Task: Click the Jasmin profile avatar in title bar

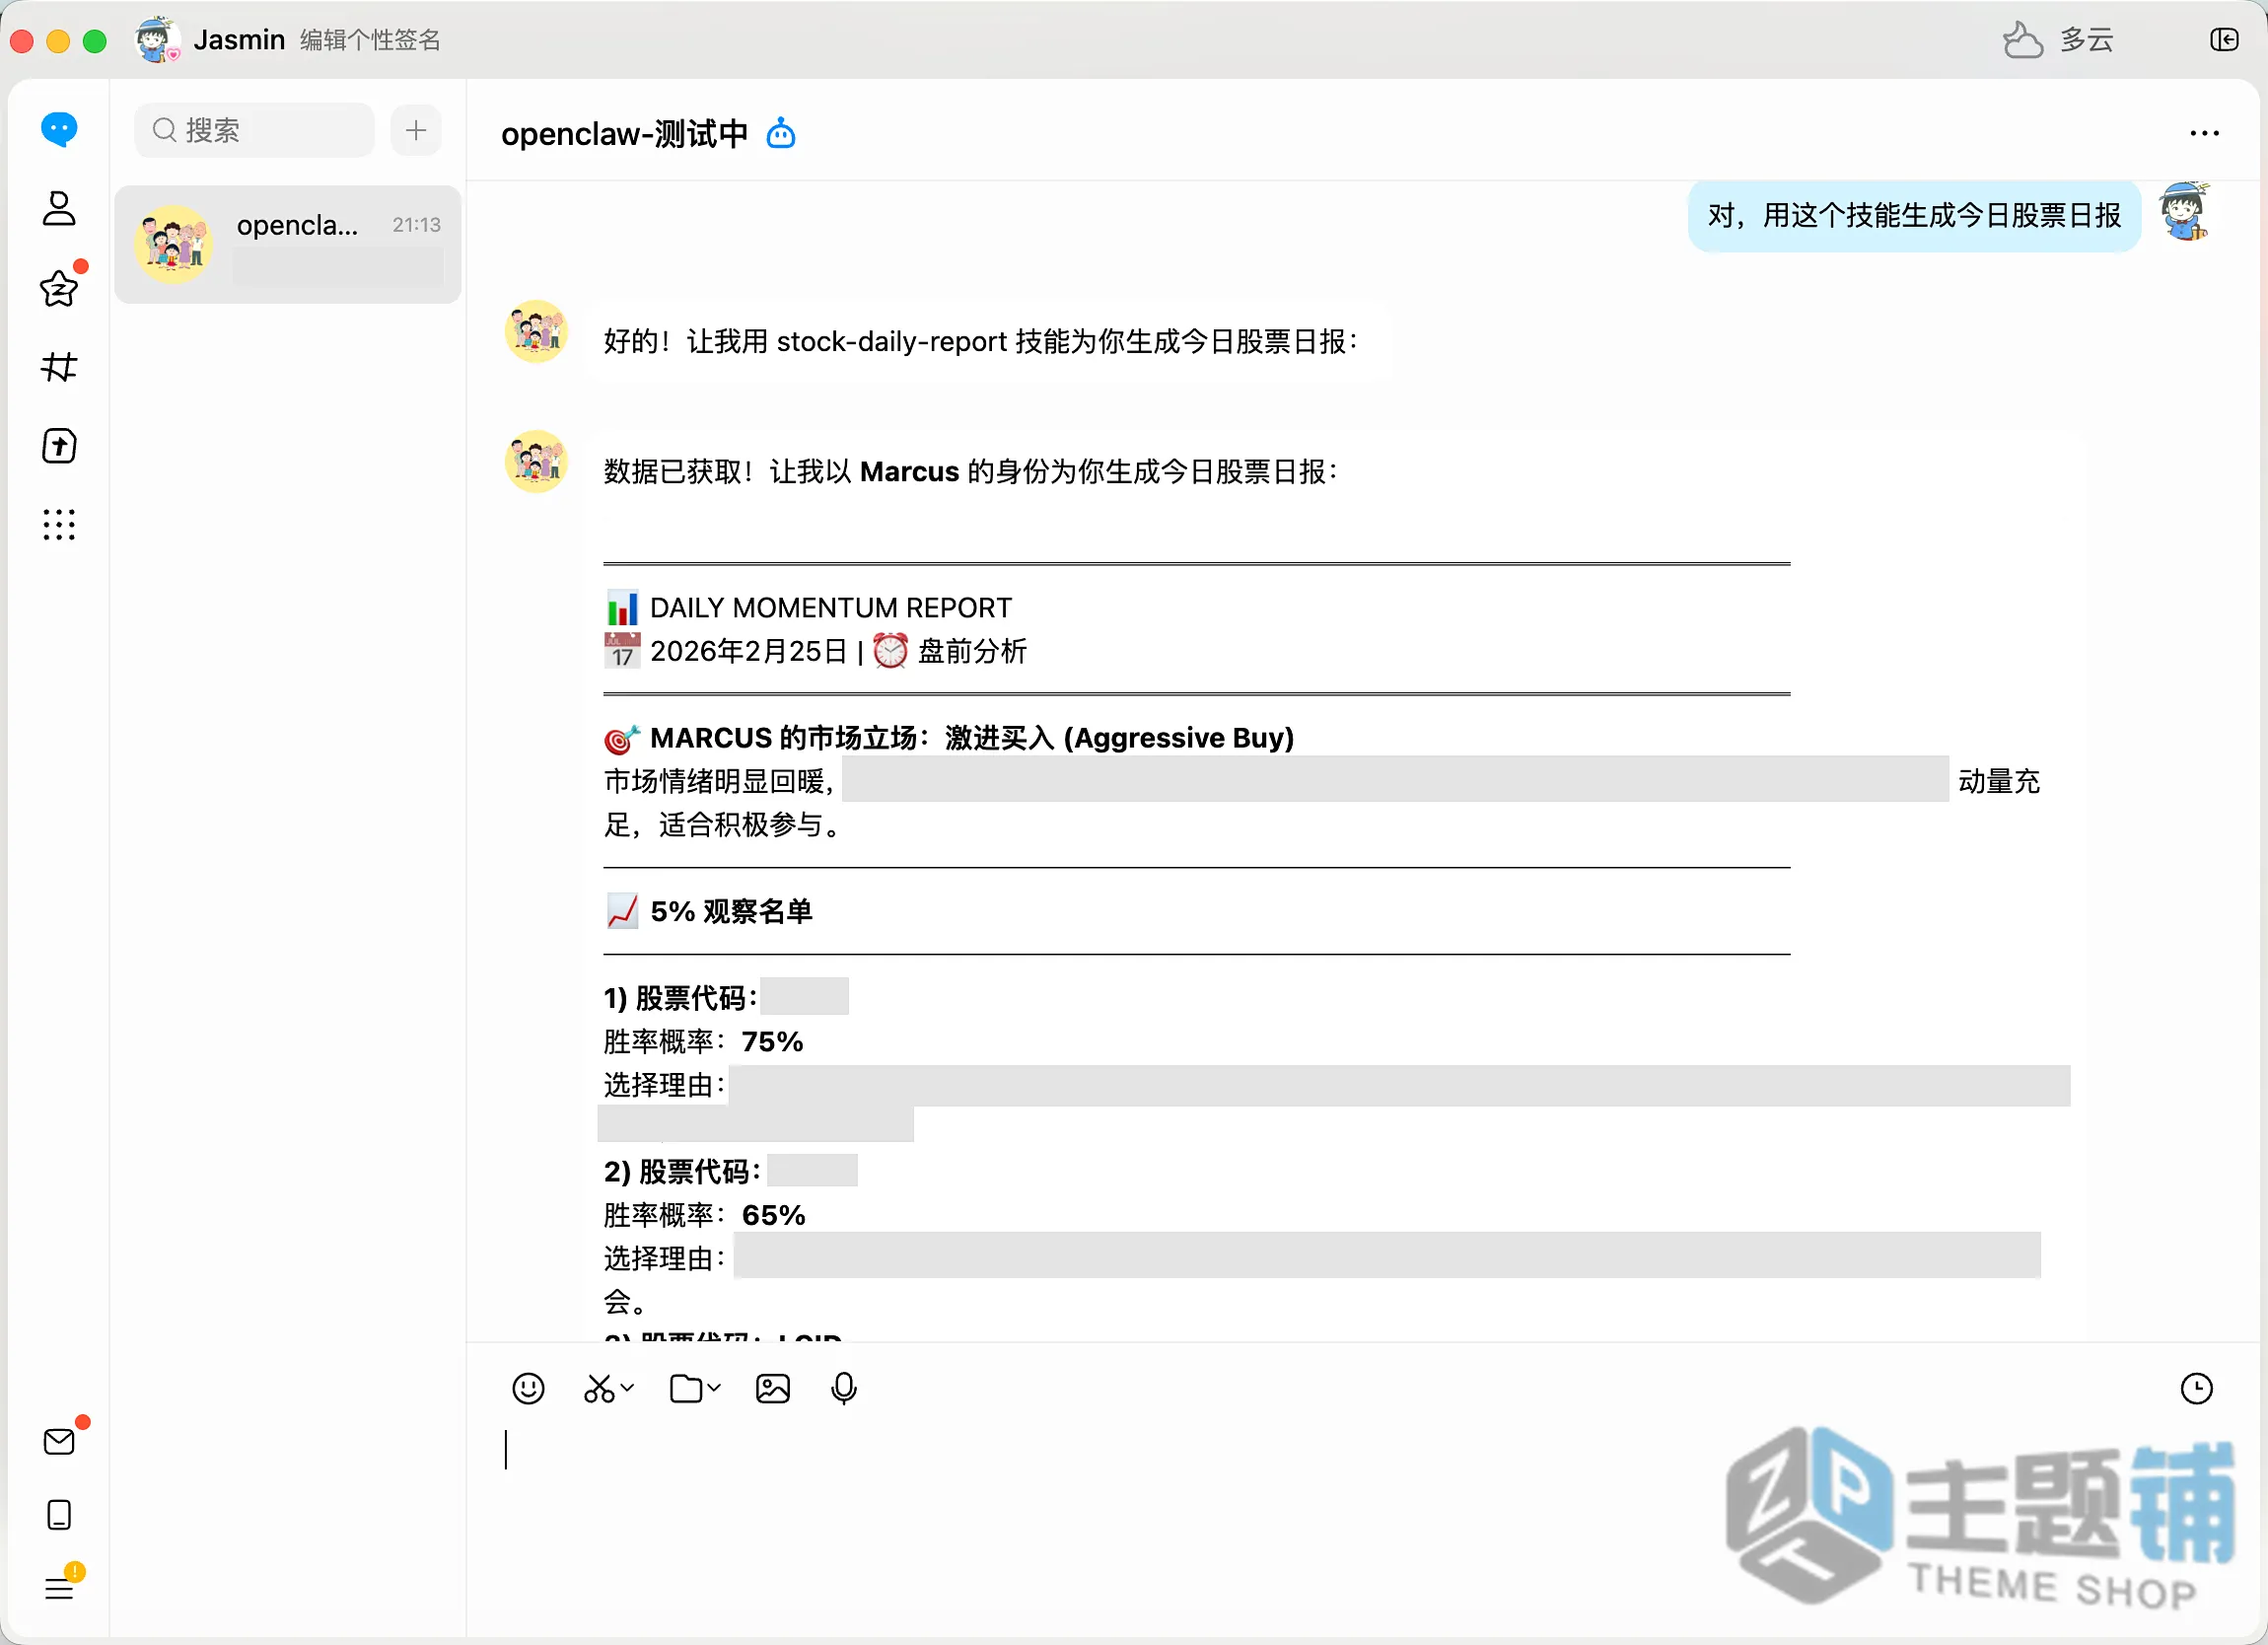Action: (x=157, y=40)
